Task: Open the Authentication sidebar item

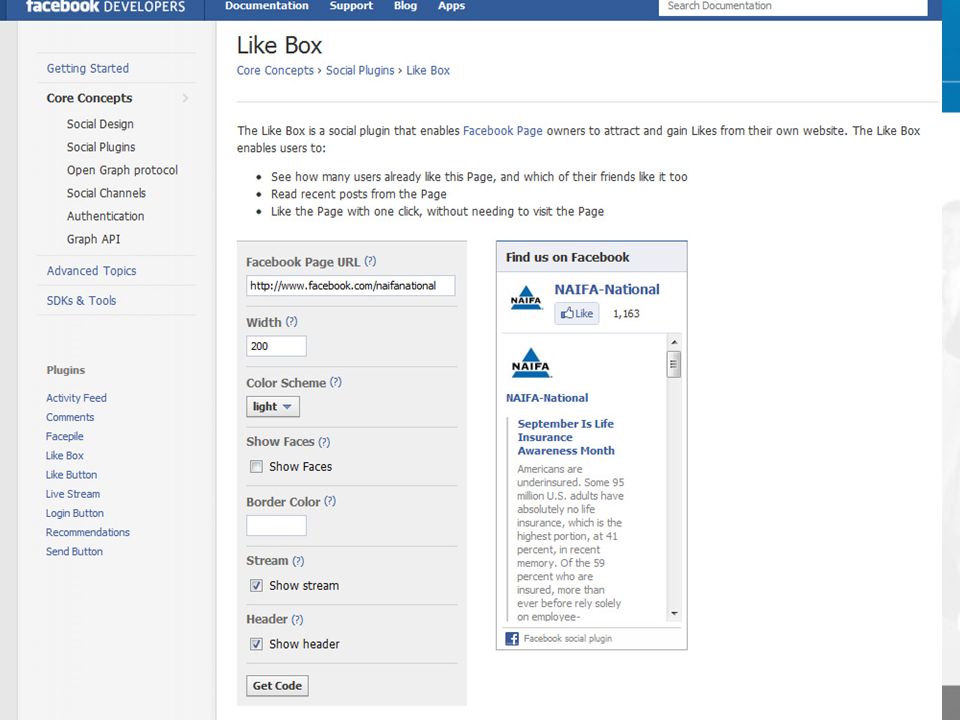Action: tap(105, 216)
